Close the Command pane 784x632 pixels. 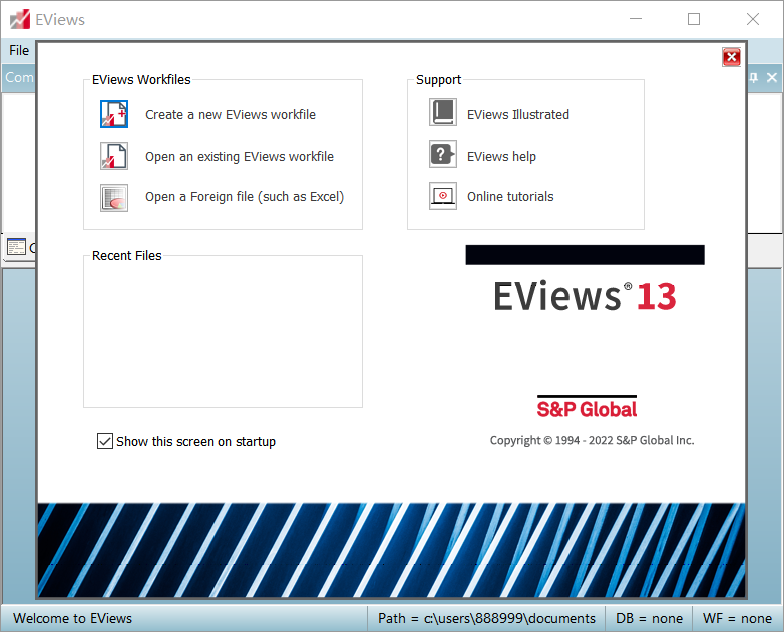[x=772, y=78]
